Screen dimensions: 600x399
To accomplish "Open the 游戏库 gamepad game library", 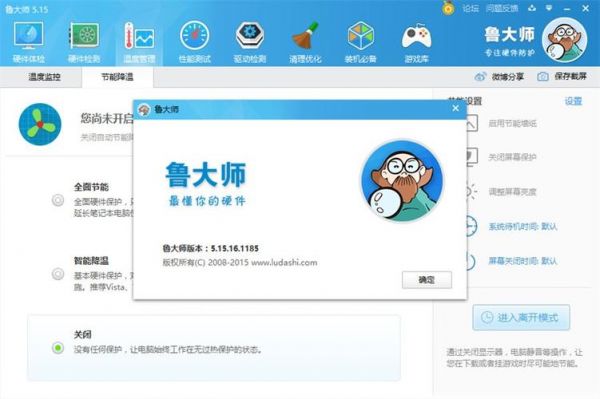I will tap(416, 42).
